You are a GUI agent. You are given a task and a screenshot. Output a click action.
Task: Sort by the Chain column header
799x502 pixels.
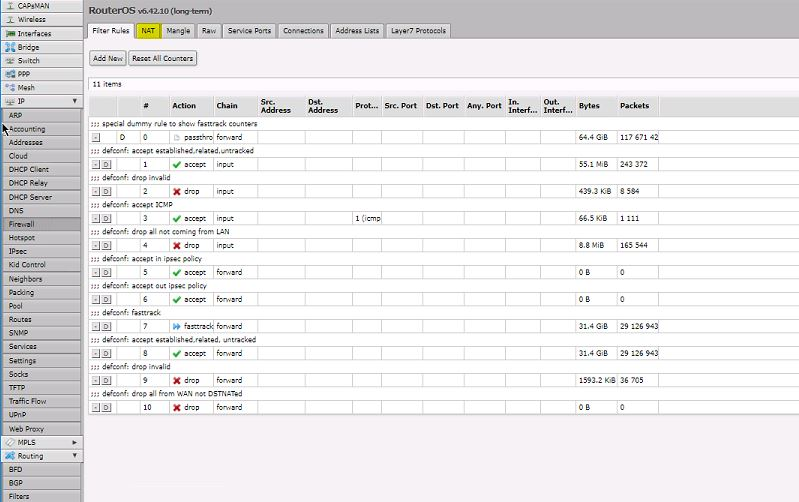(235, 106)
